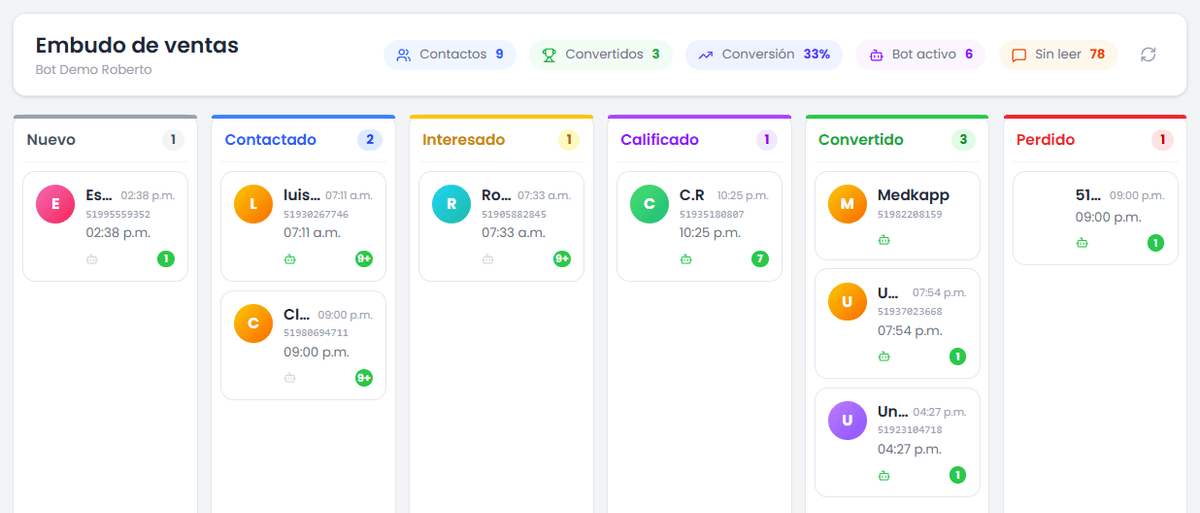Click phone number 51982208159
Screen dimensions: 1200x513
coord(910,214)
